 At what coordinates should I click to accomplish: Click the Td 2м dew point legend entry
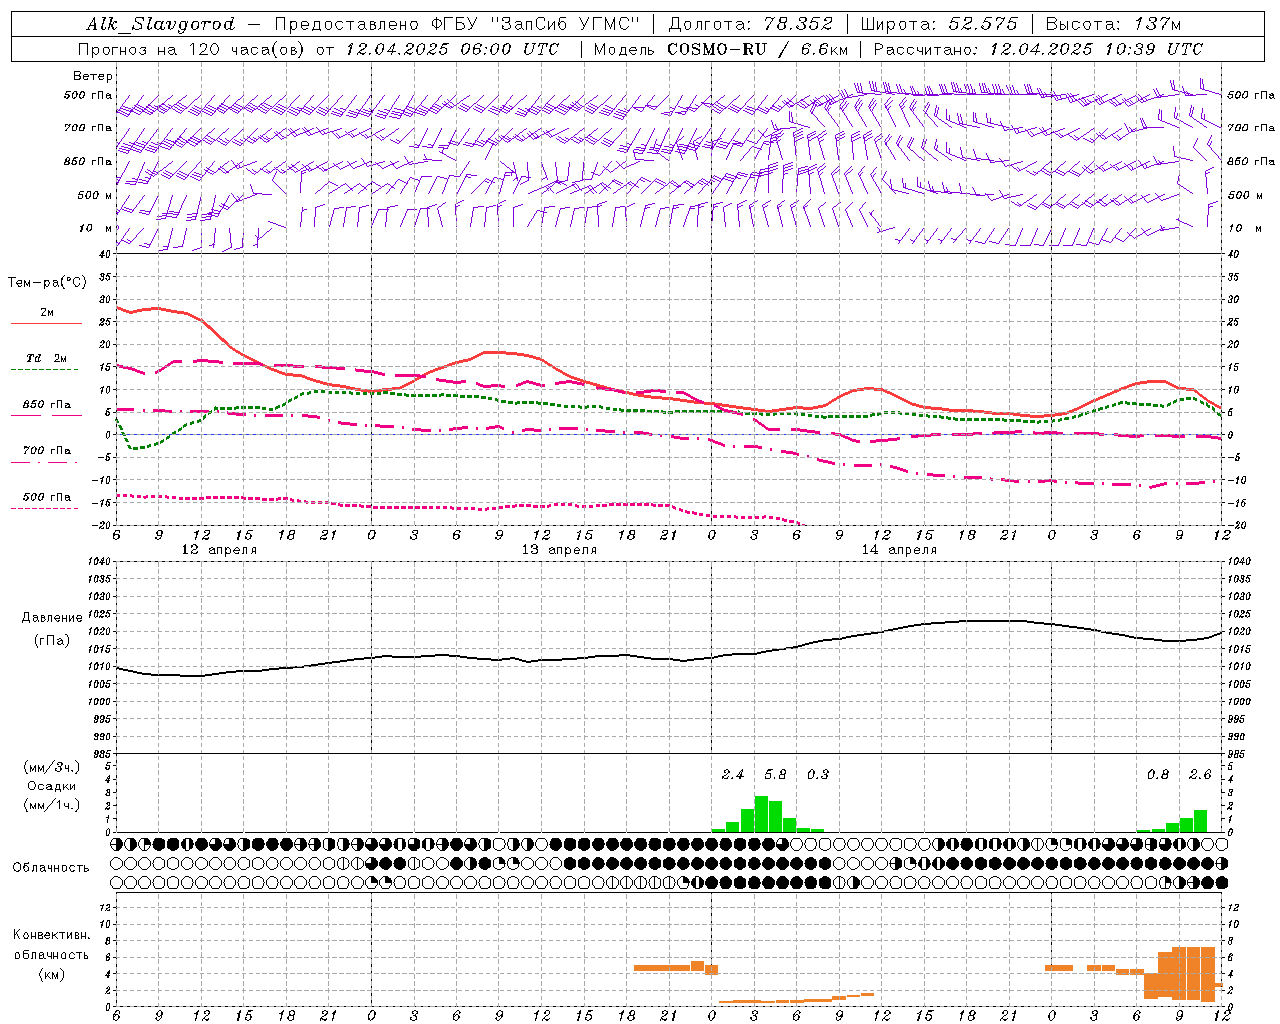(x=47, y=358)
